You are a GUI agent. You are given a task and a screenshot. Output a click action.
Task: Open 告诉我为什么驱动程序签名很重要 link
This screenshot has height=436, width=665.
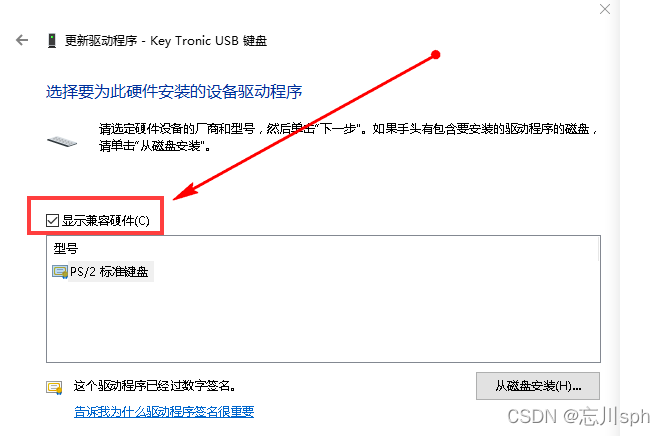(164, 411)
